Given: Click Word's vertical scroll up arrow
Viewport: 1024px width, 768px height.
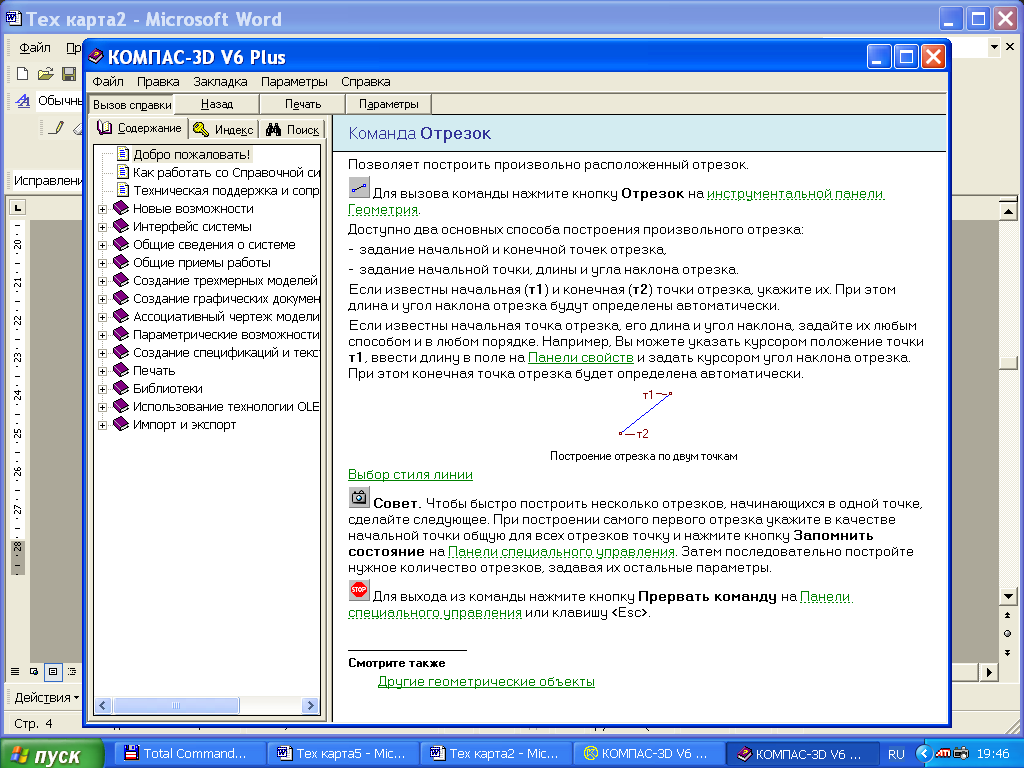Looking at the screenshot, I should [x=1008, y=211].
